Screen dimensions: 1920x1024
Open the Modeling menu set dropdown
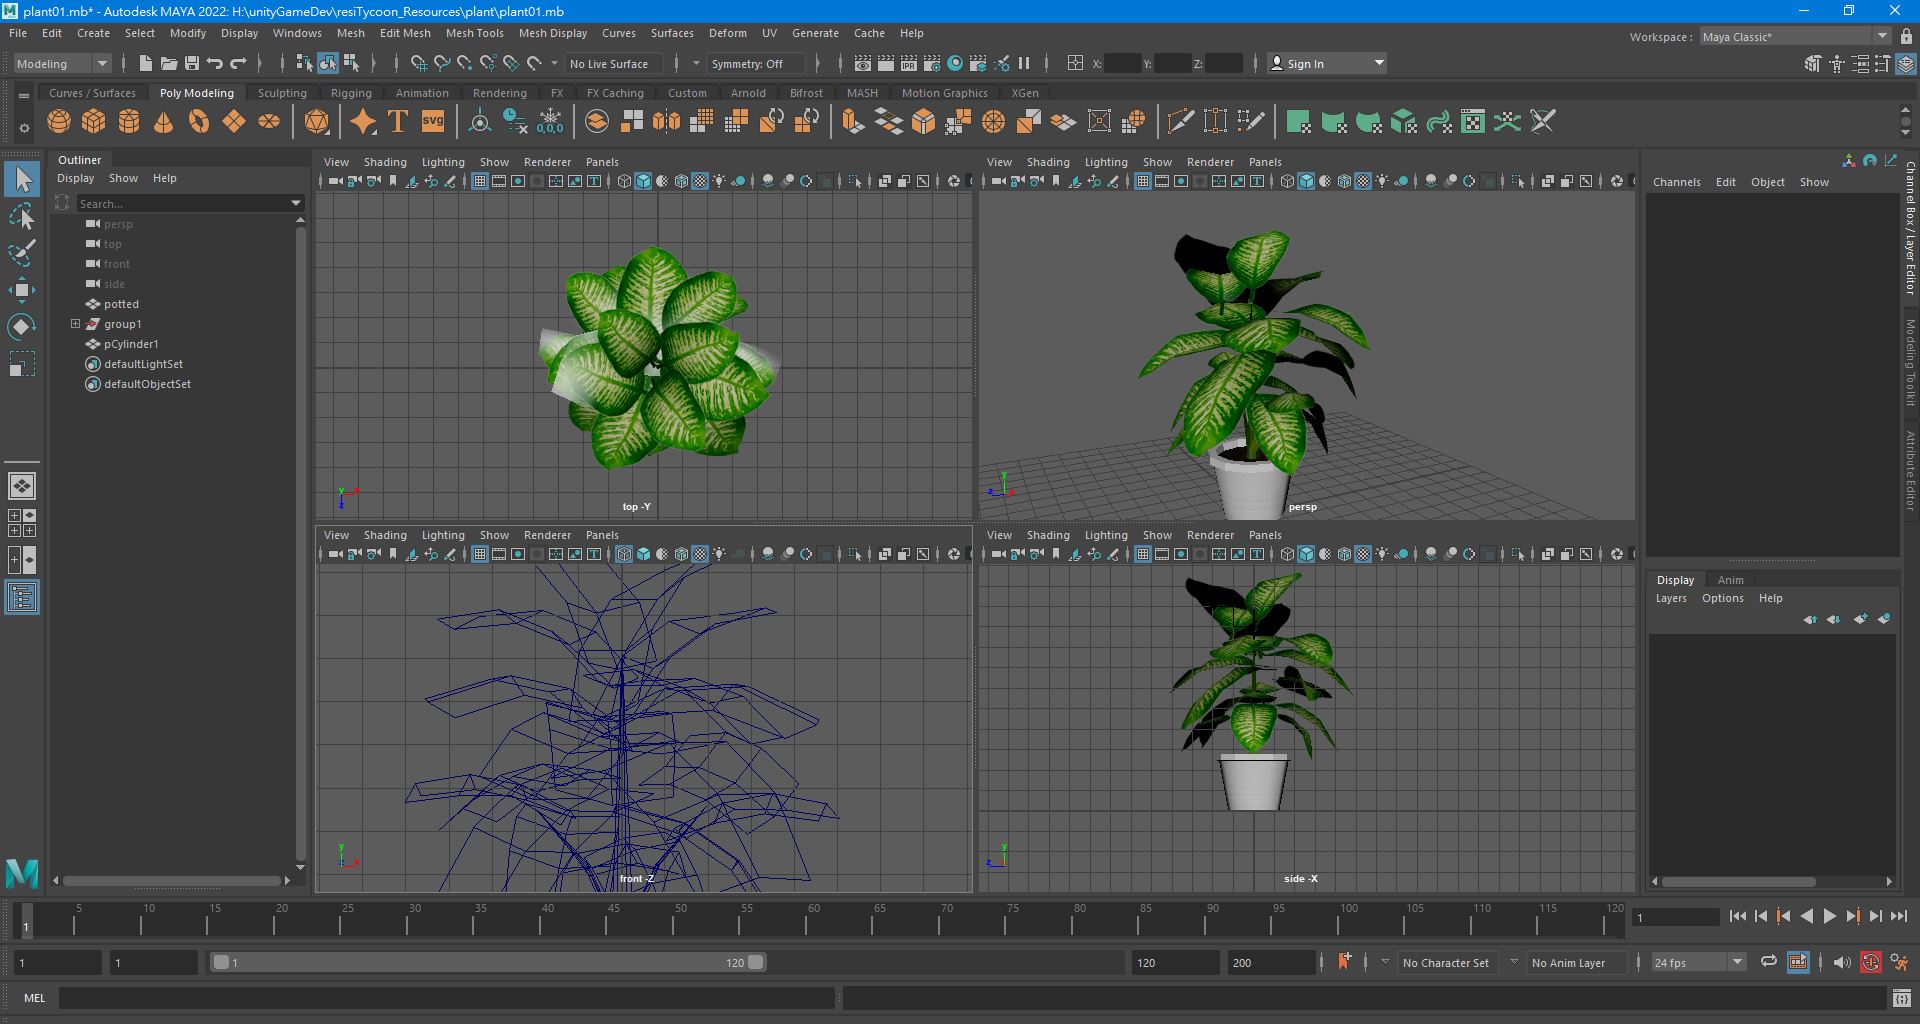click(62, 63)
